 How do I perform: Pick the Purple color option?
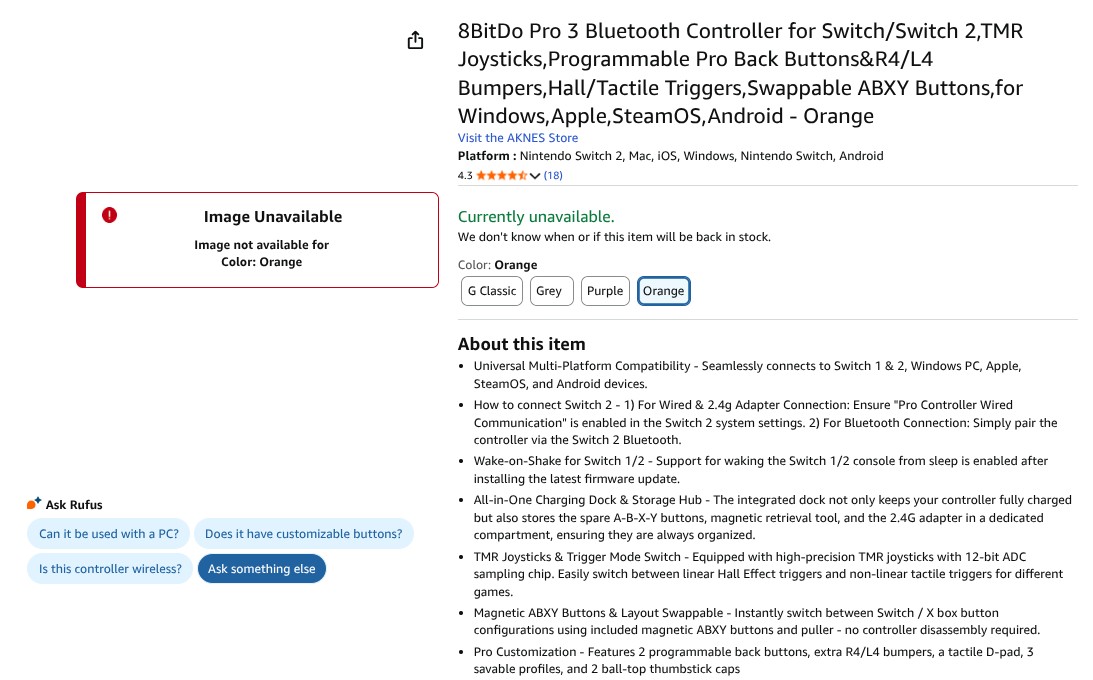click(605, 291)
